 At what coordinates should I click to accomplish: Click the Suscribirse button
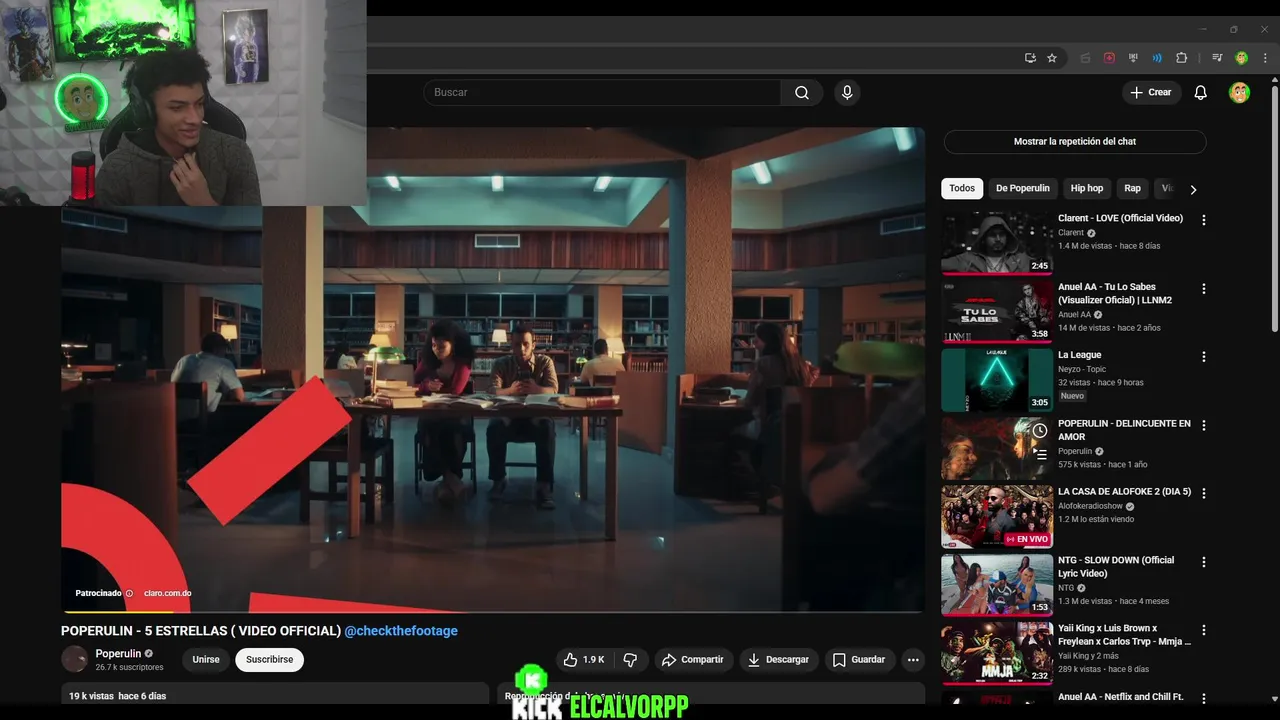coord(269,660)
